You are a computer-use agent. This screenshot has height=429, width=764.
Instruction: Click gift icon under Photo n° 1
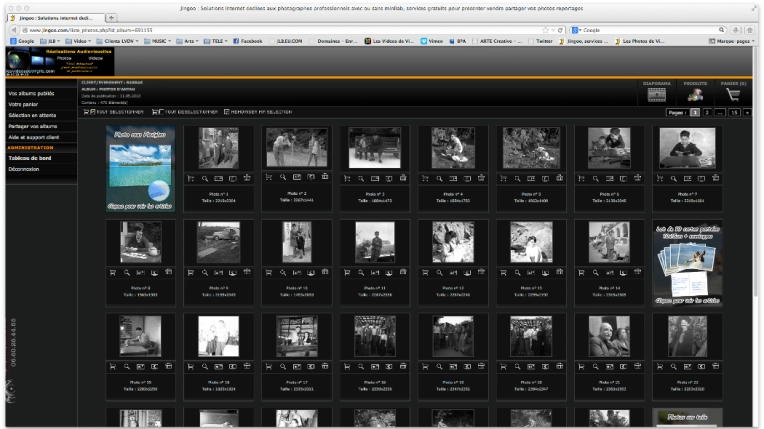point(247,178)
